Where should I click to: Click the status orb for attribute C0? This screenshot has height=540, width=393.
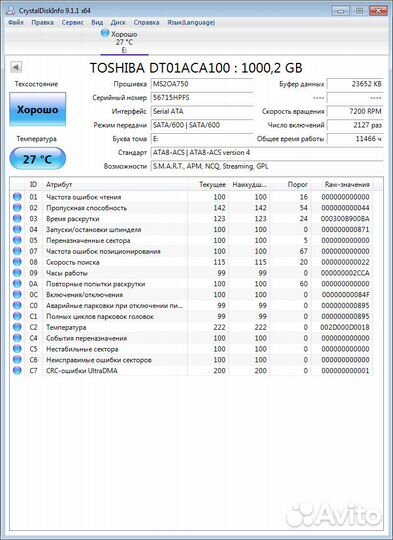(x=17, y=305)
